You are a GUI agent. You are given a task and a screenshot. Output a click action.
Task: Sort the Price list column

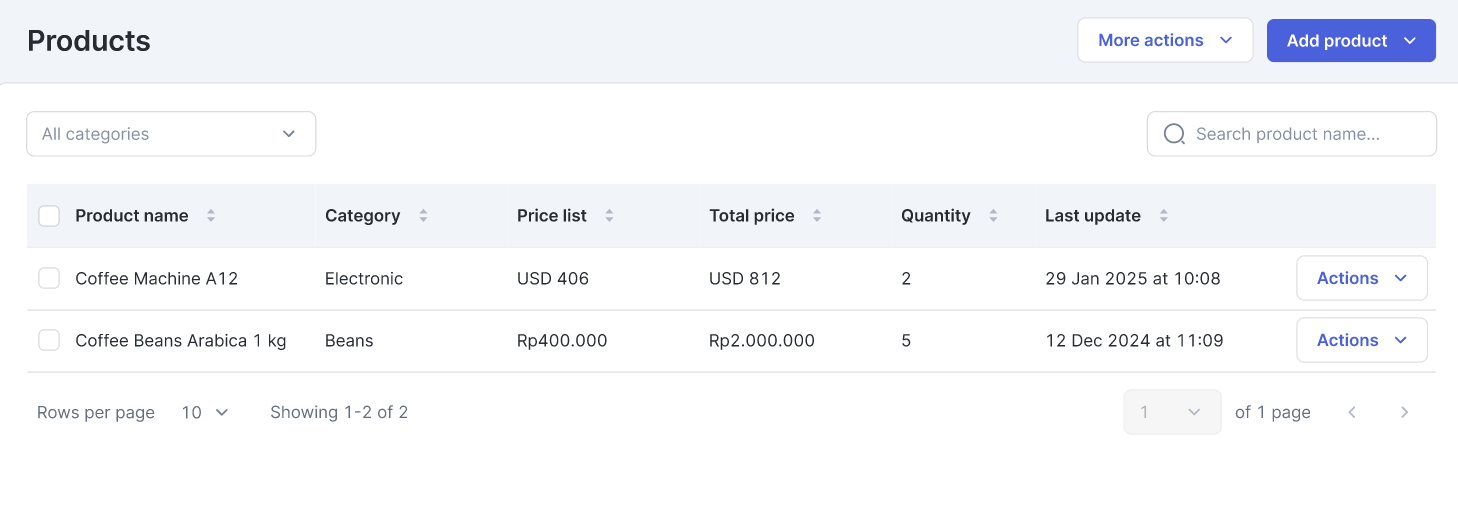pos(609,216)
